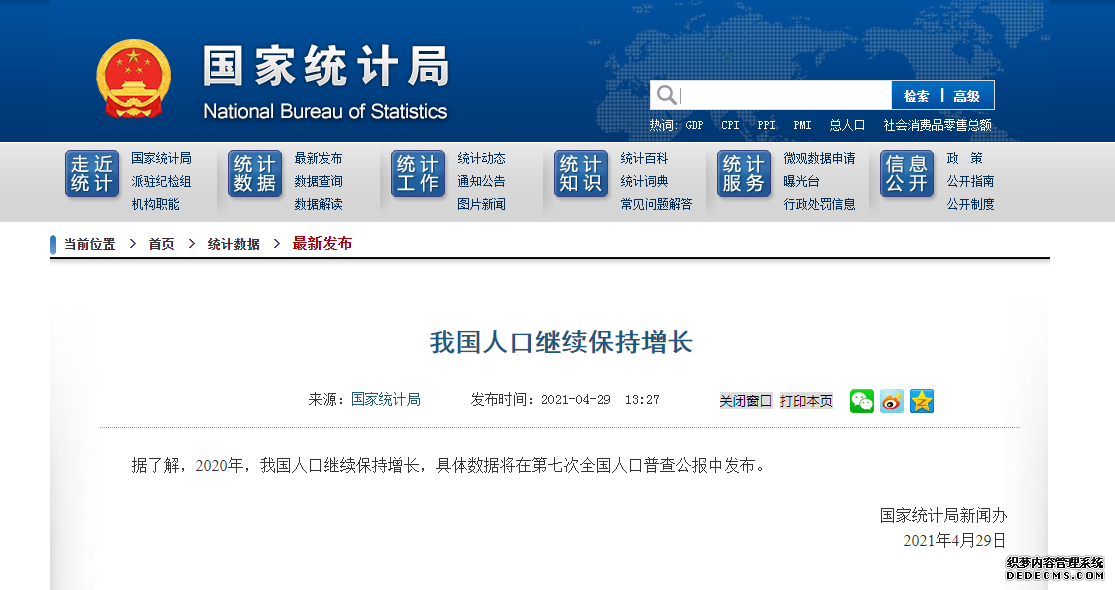The width and height of the screenshot is (1115, 590).
Task: Open the 统计服务 blue tile
Action: coord(744,174)
